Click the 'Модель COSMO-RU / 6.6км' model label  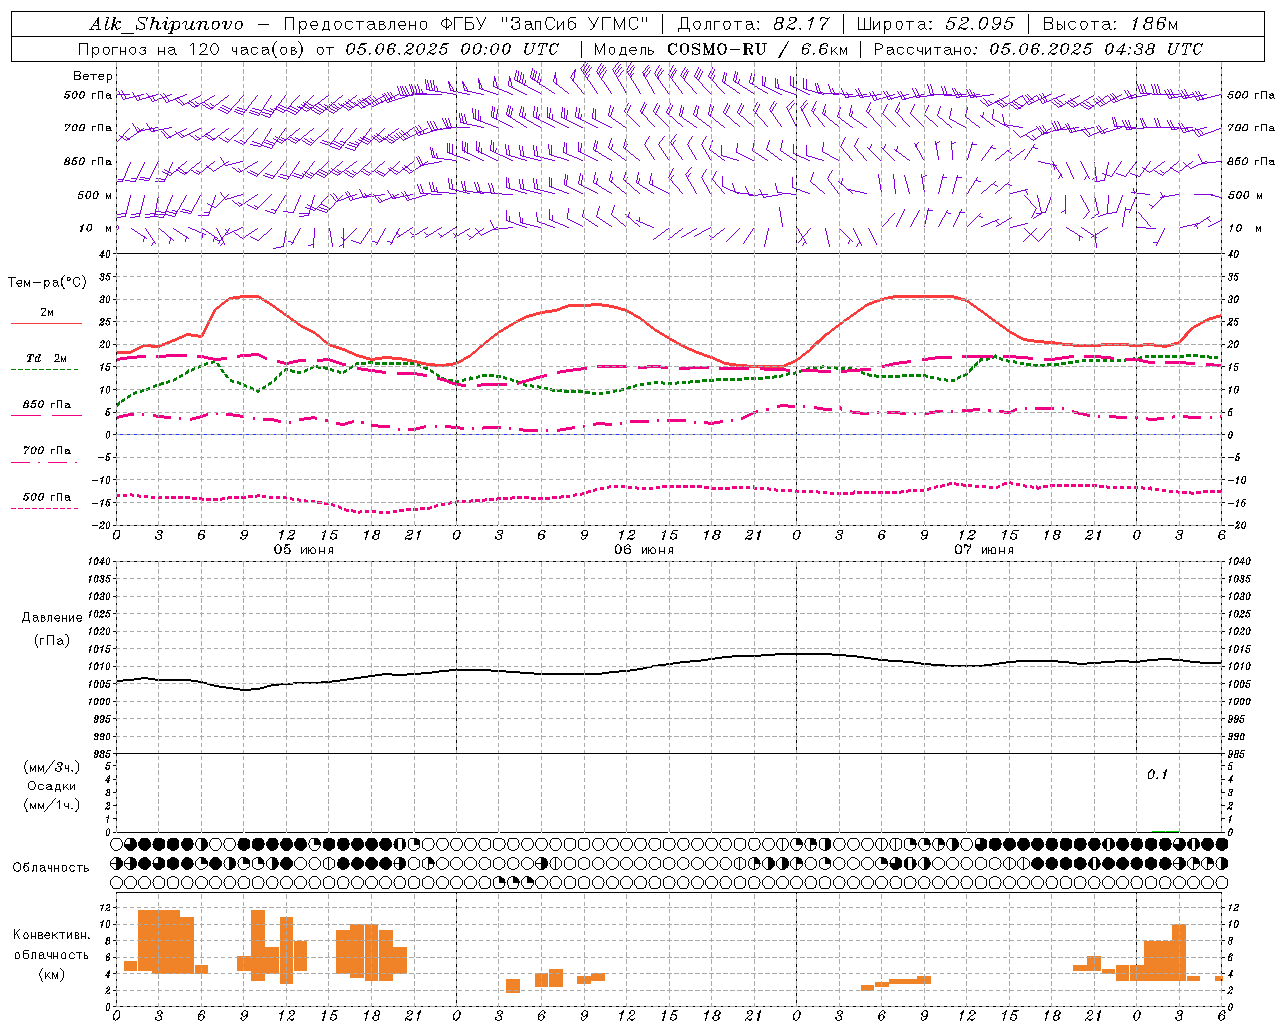tap(721, 49)
